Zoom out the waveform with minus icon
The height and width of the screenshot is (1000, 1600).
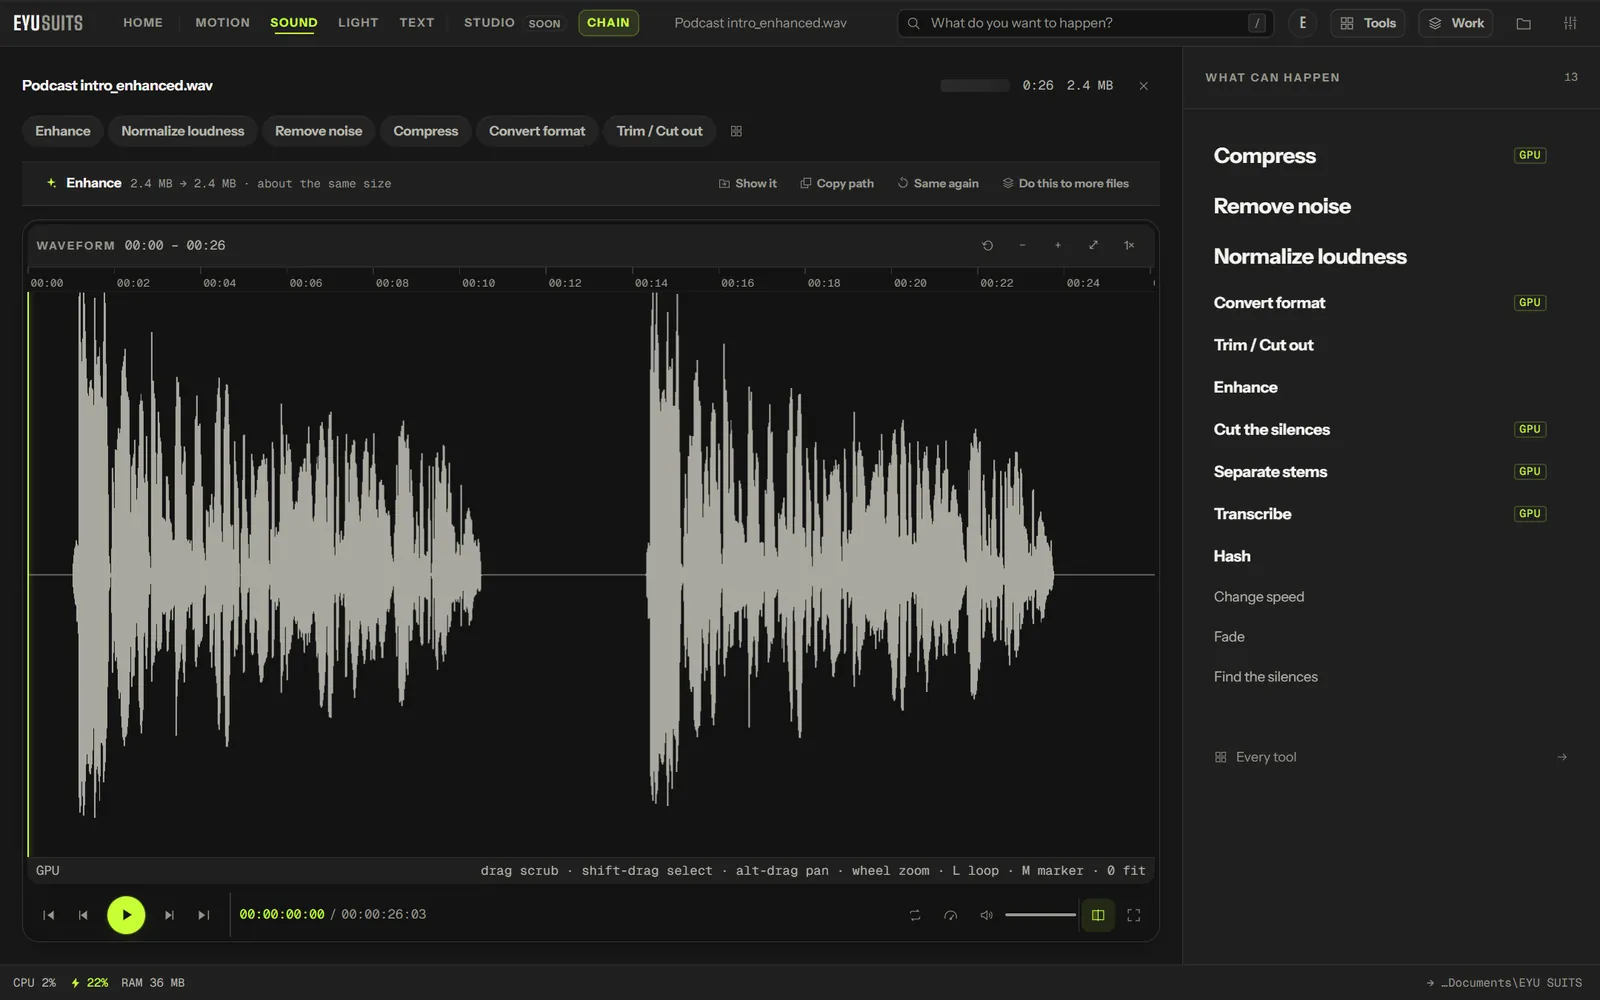(1022, 245)
